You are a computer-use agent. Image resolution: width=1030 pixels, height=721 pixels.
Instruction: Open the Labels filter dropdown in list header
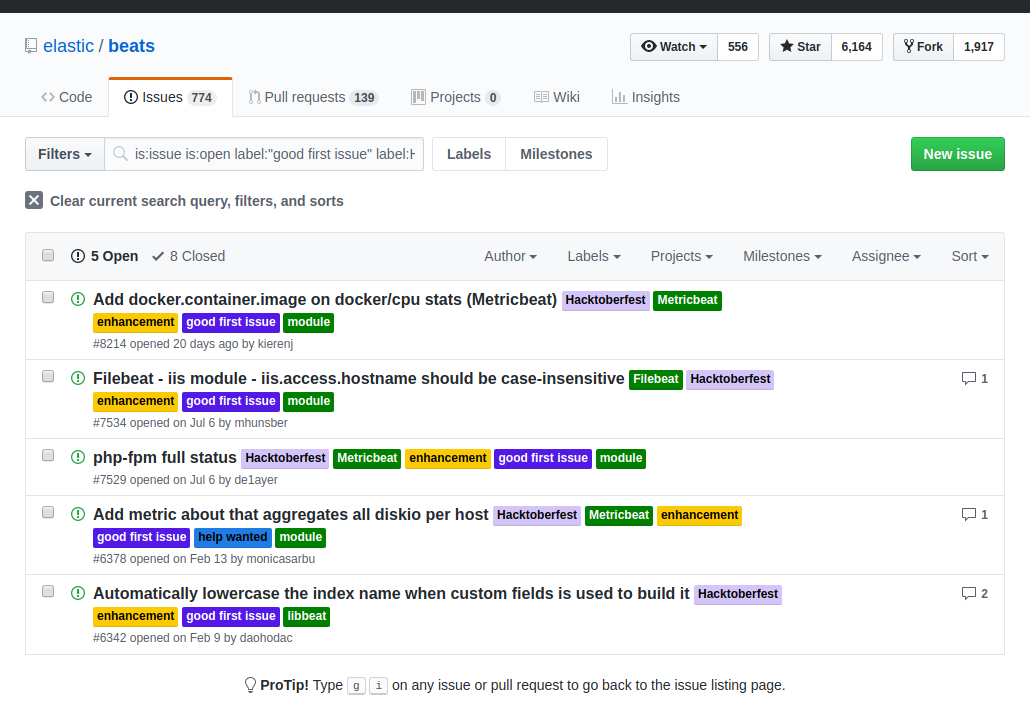[594, 256]
